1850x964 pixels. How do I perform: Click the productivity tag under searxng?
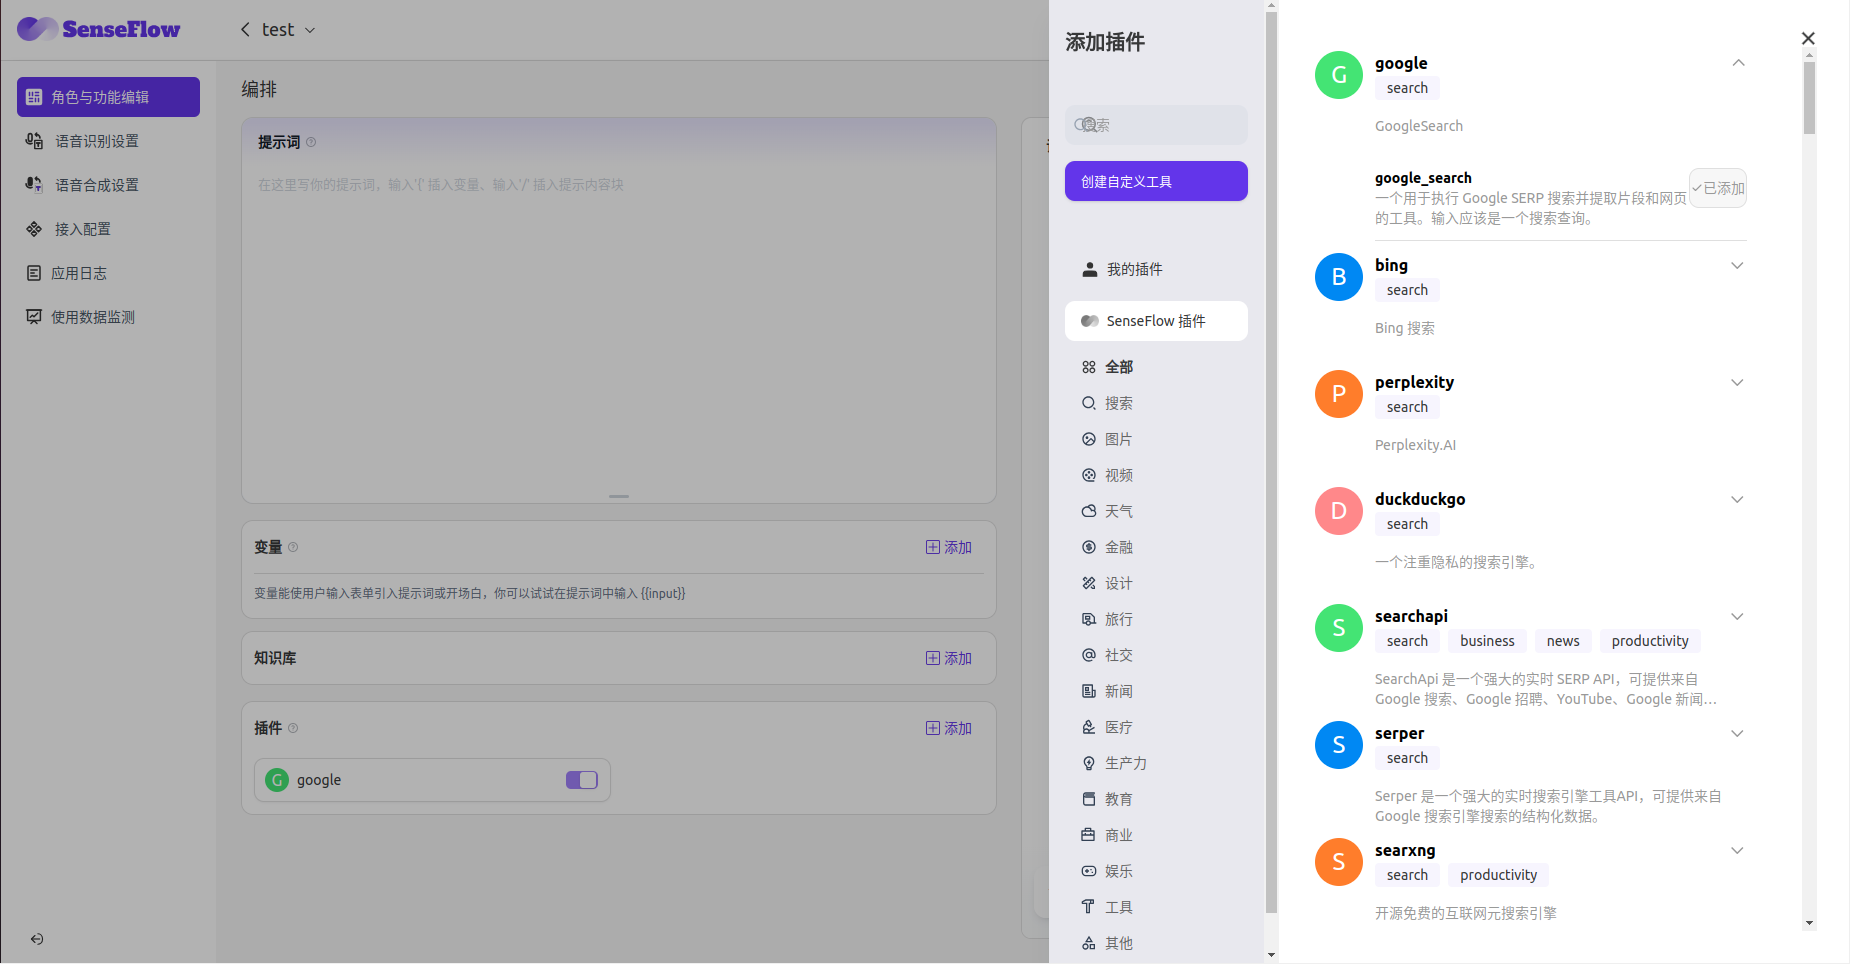[1498, 875]
